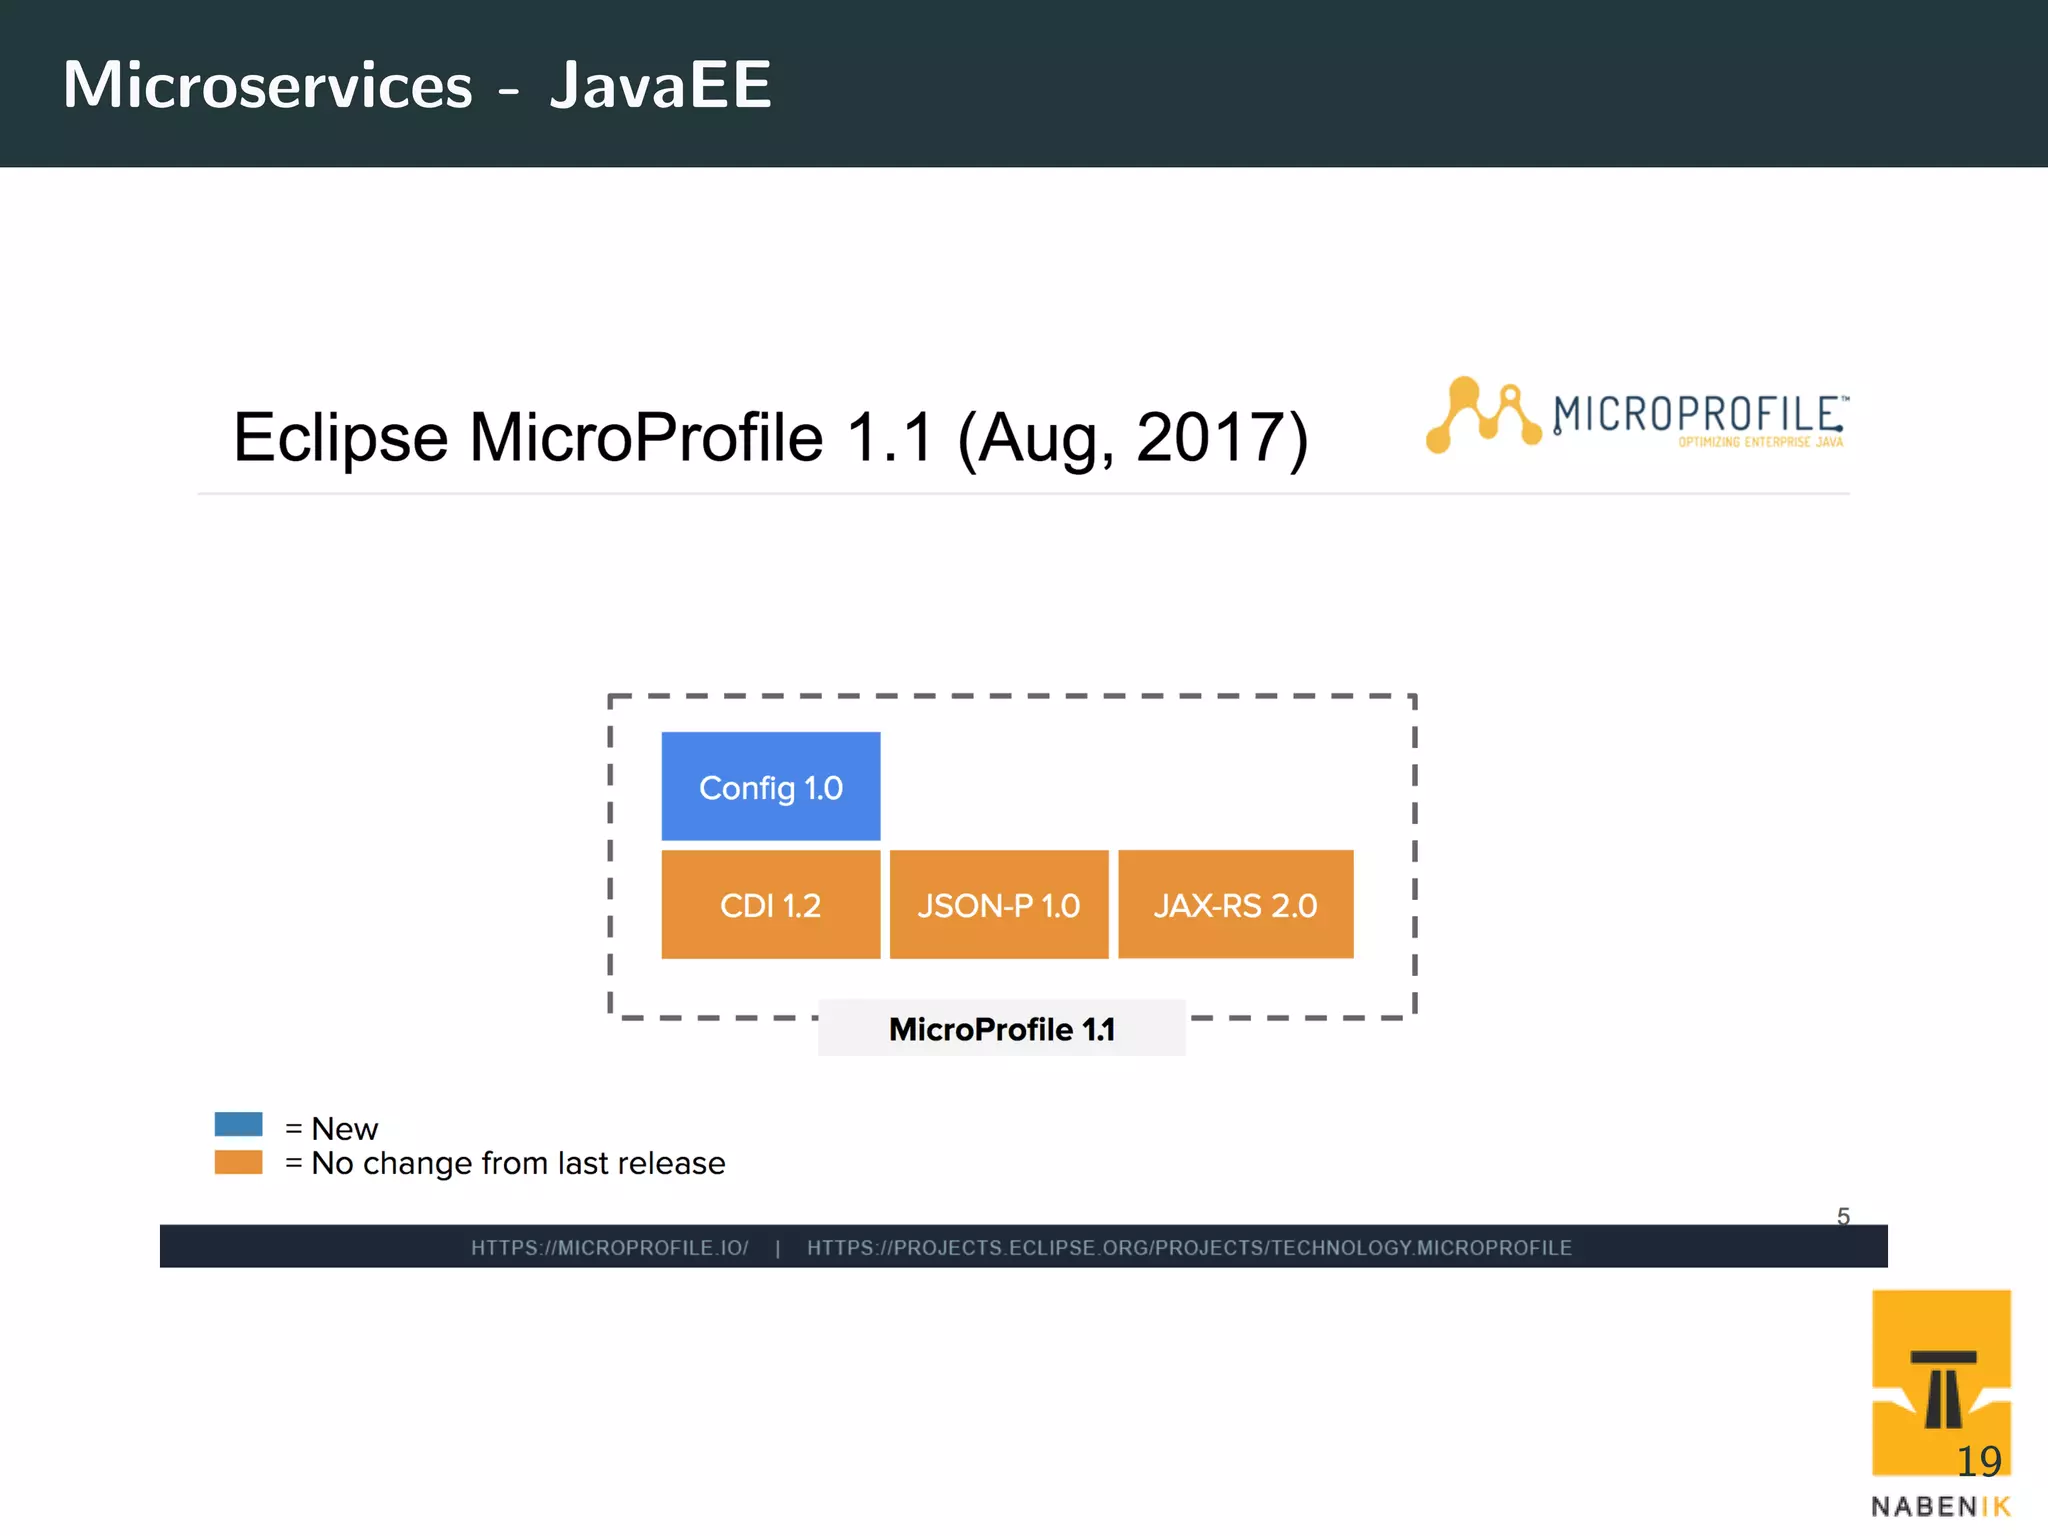Screen dimensions: 2048x1536
Task: Click the NABENIK brand text
Action: click(1940, 1507)
